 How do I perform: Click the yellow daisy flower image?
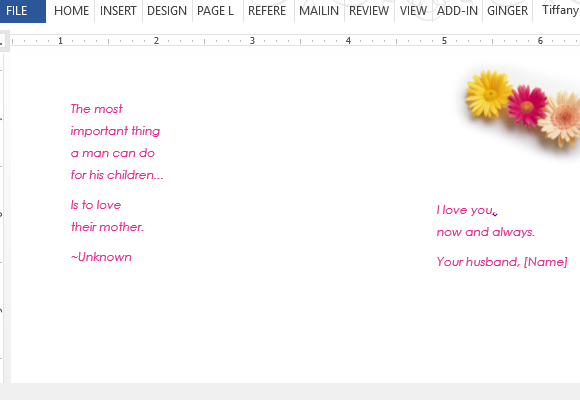click(489, 94)
